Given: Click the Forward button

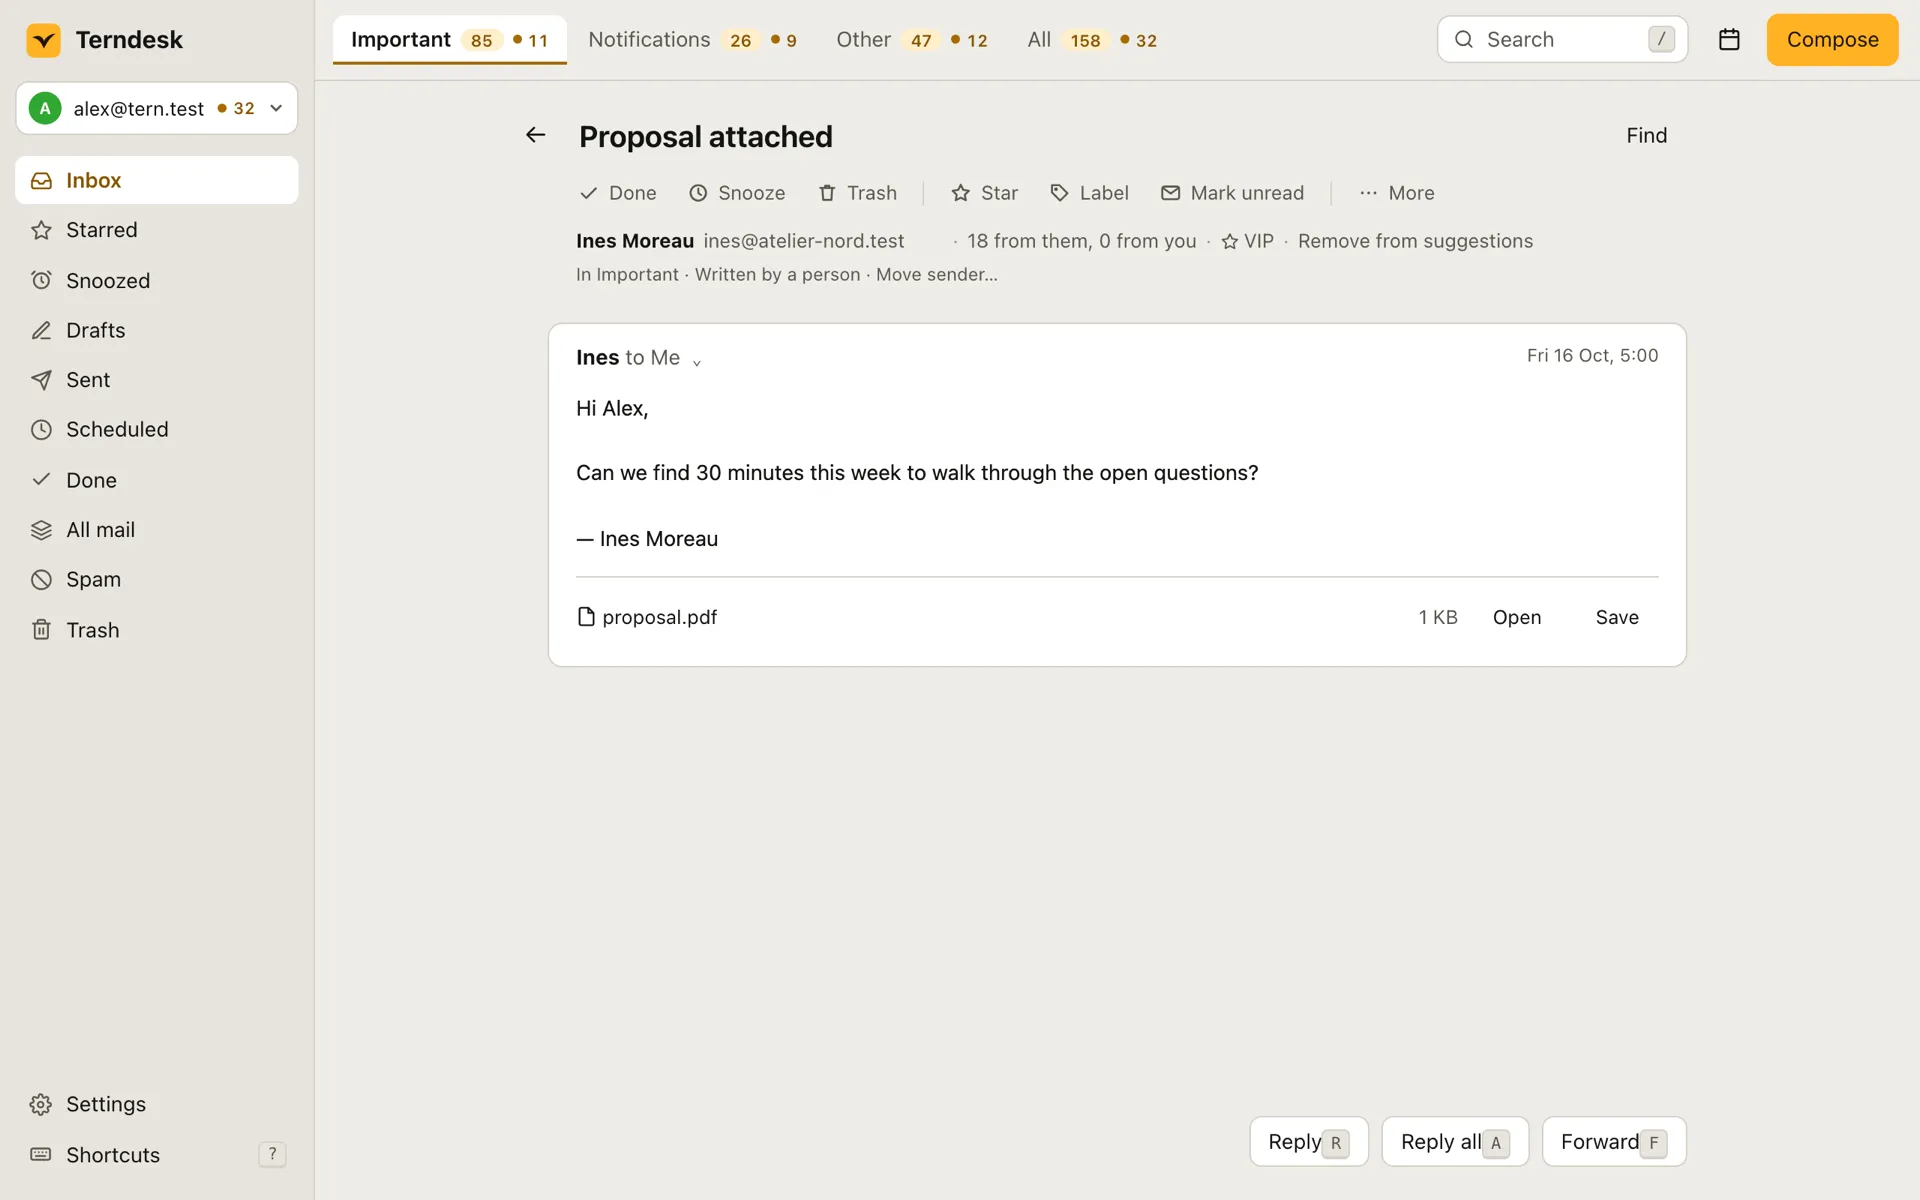Looking at the screenshot, I should [1614, 1142].
